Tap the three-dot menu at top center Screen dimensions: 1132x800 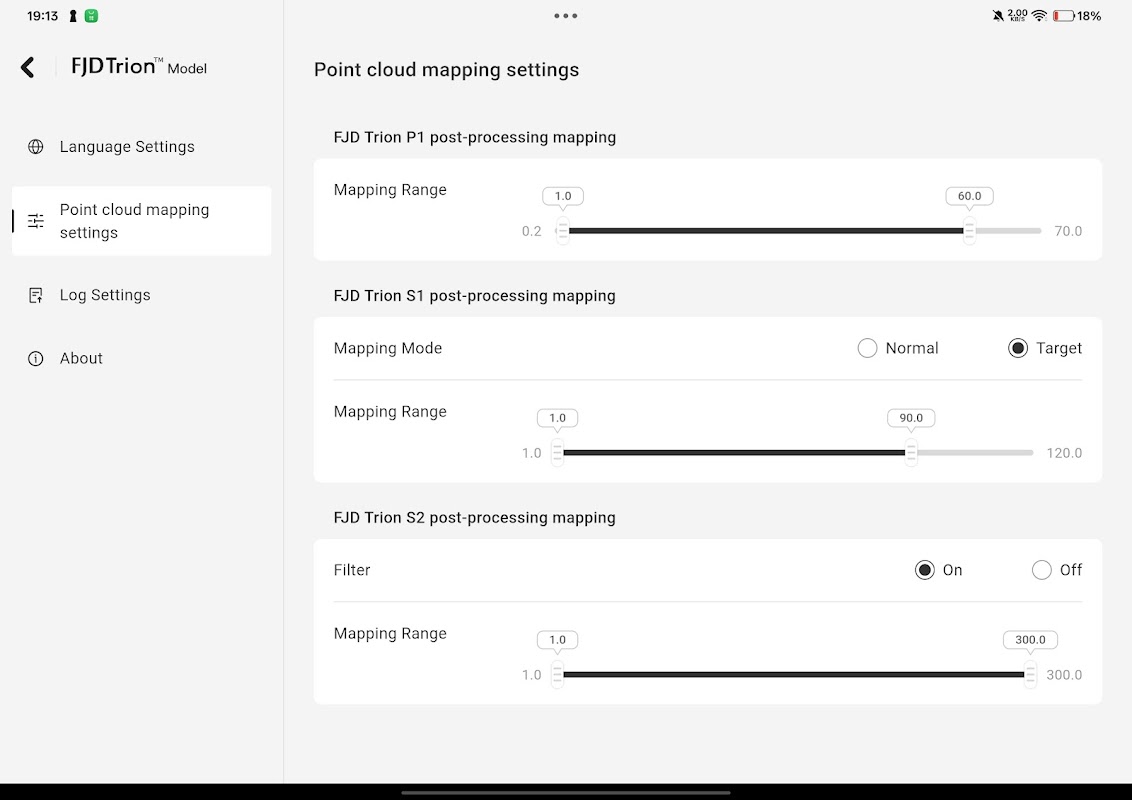pyautogui.click(x=566, y=16)
